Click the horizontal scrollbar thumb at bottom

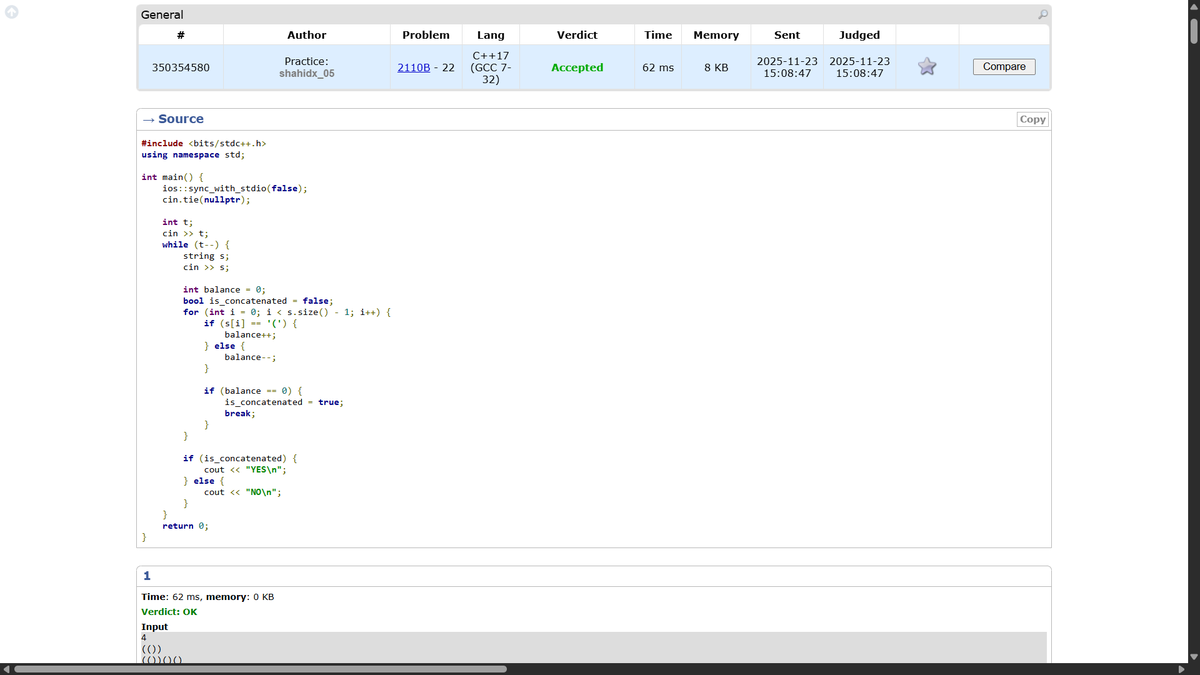click(260, 669)
